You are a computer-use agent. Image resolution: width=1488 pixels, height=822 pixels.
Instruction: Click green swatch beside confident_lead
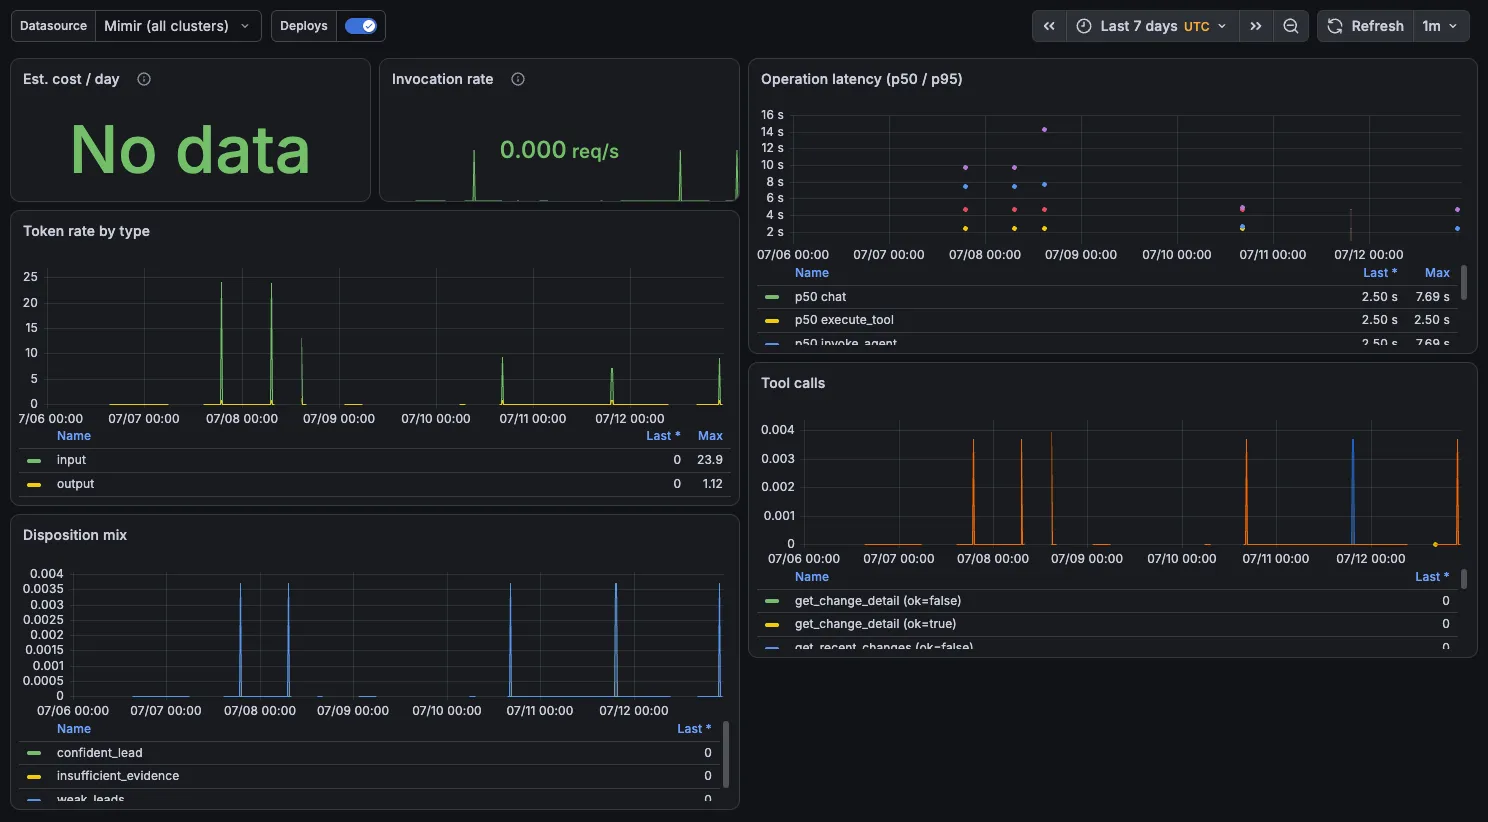click(x=34, y=753)
